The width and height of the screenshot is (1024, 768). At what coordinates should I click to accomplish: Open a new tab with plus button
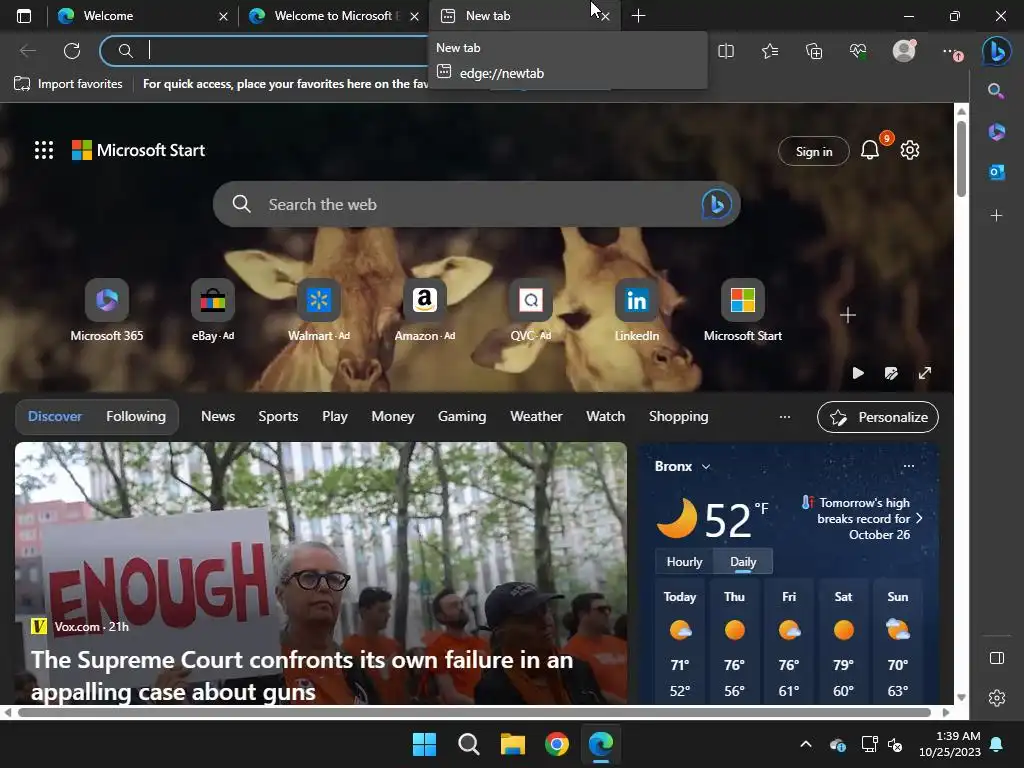click(638, 16)
